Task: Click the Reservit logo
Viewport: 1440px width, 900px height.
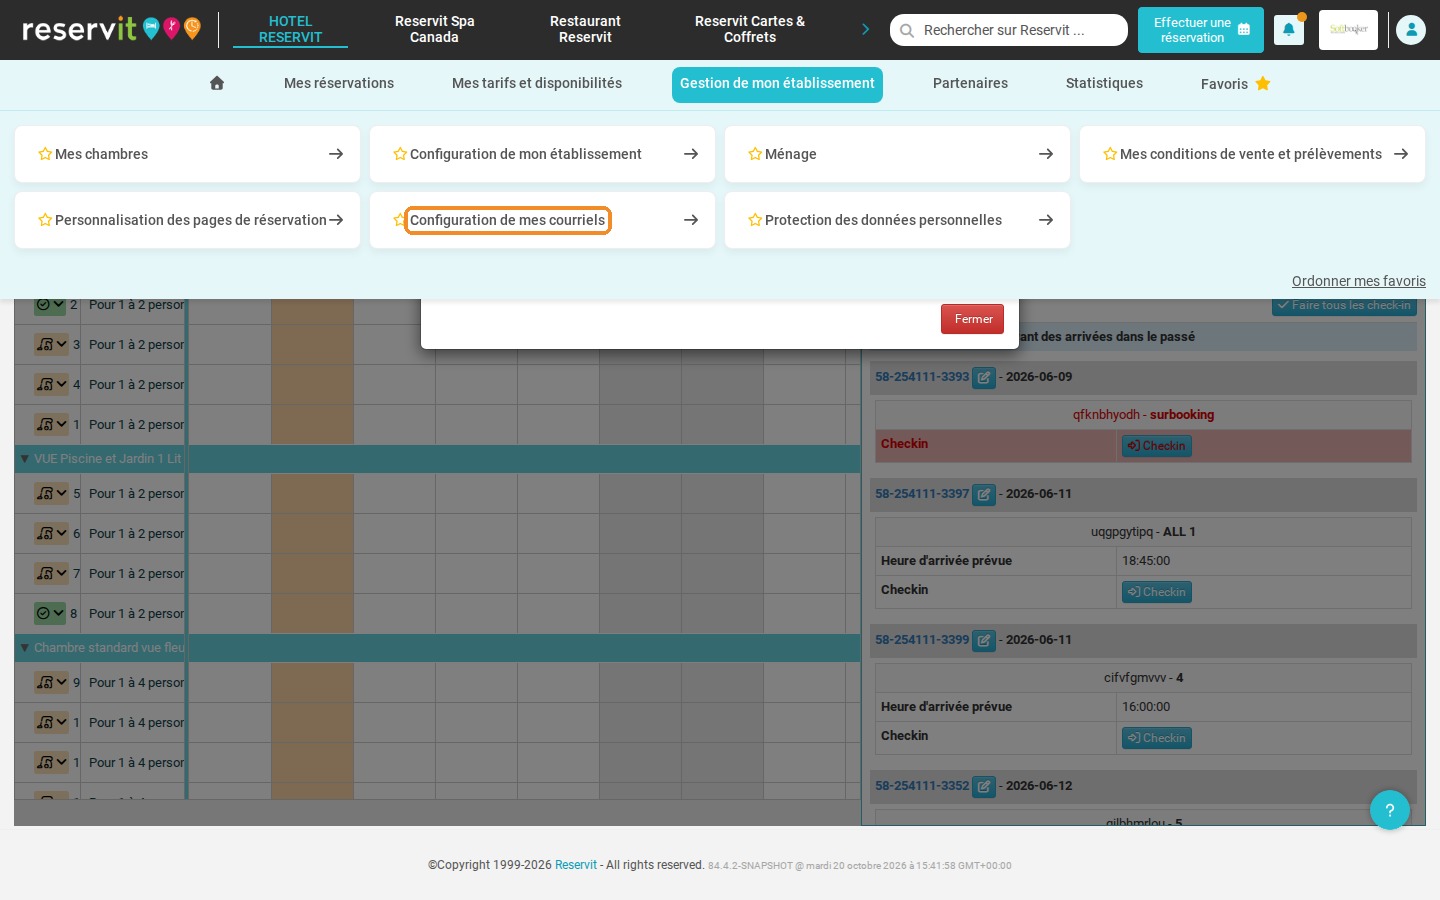Action: click(x=111, y=29)
